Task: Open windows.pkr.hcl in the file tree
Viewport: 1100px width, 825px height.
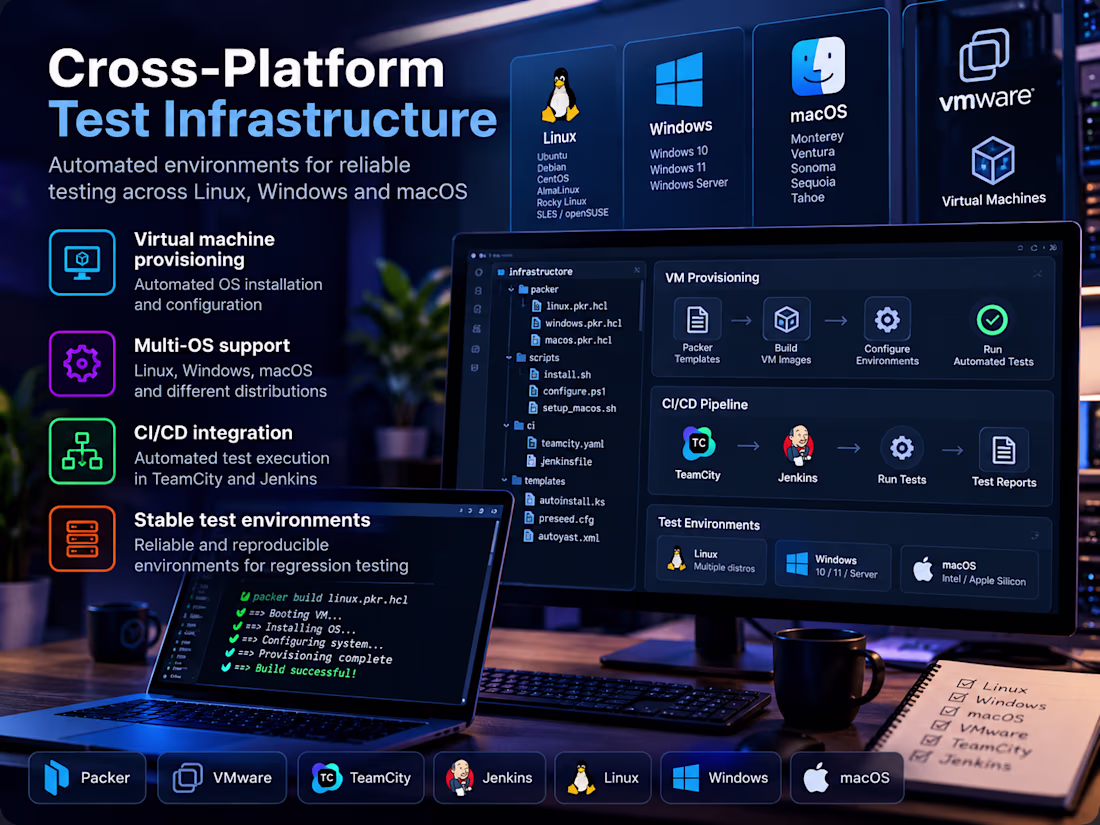Action: (x=576, y=323)
